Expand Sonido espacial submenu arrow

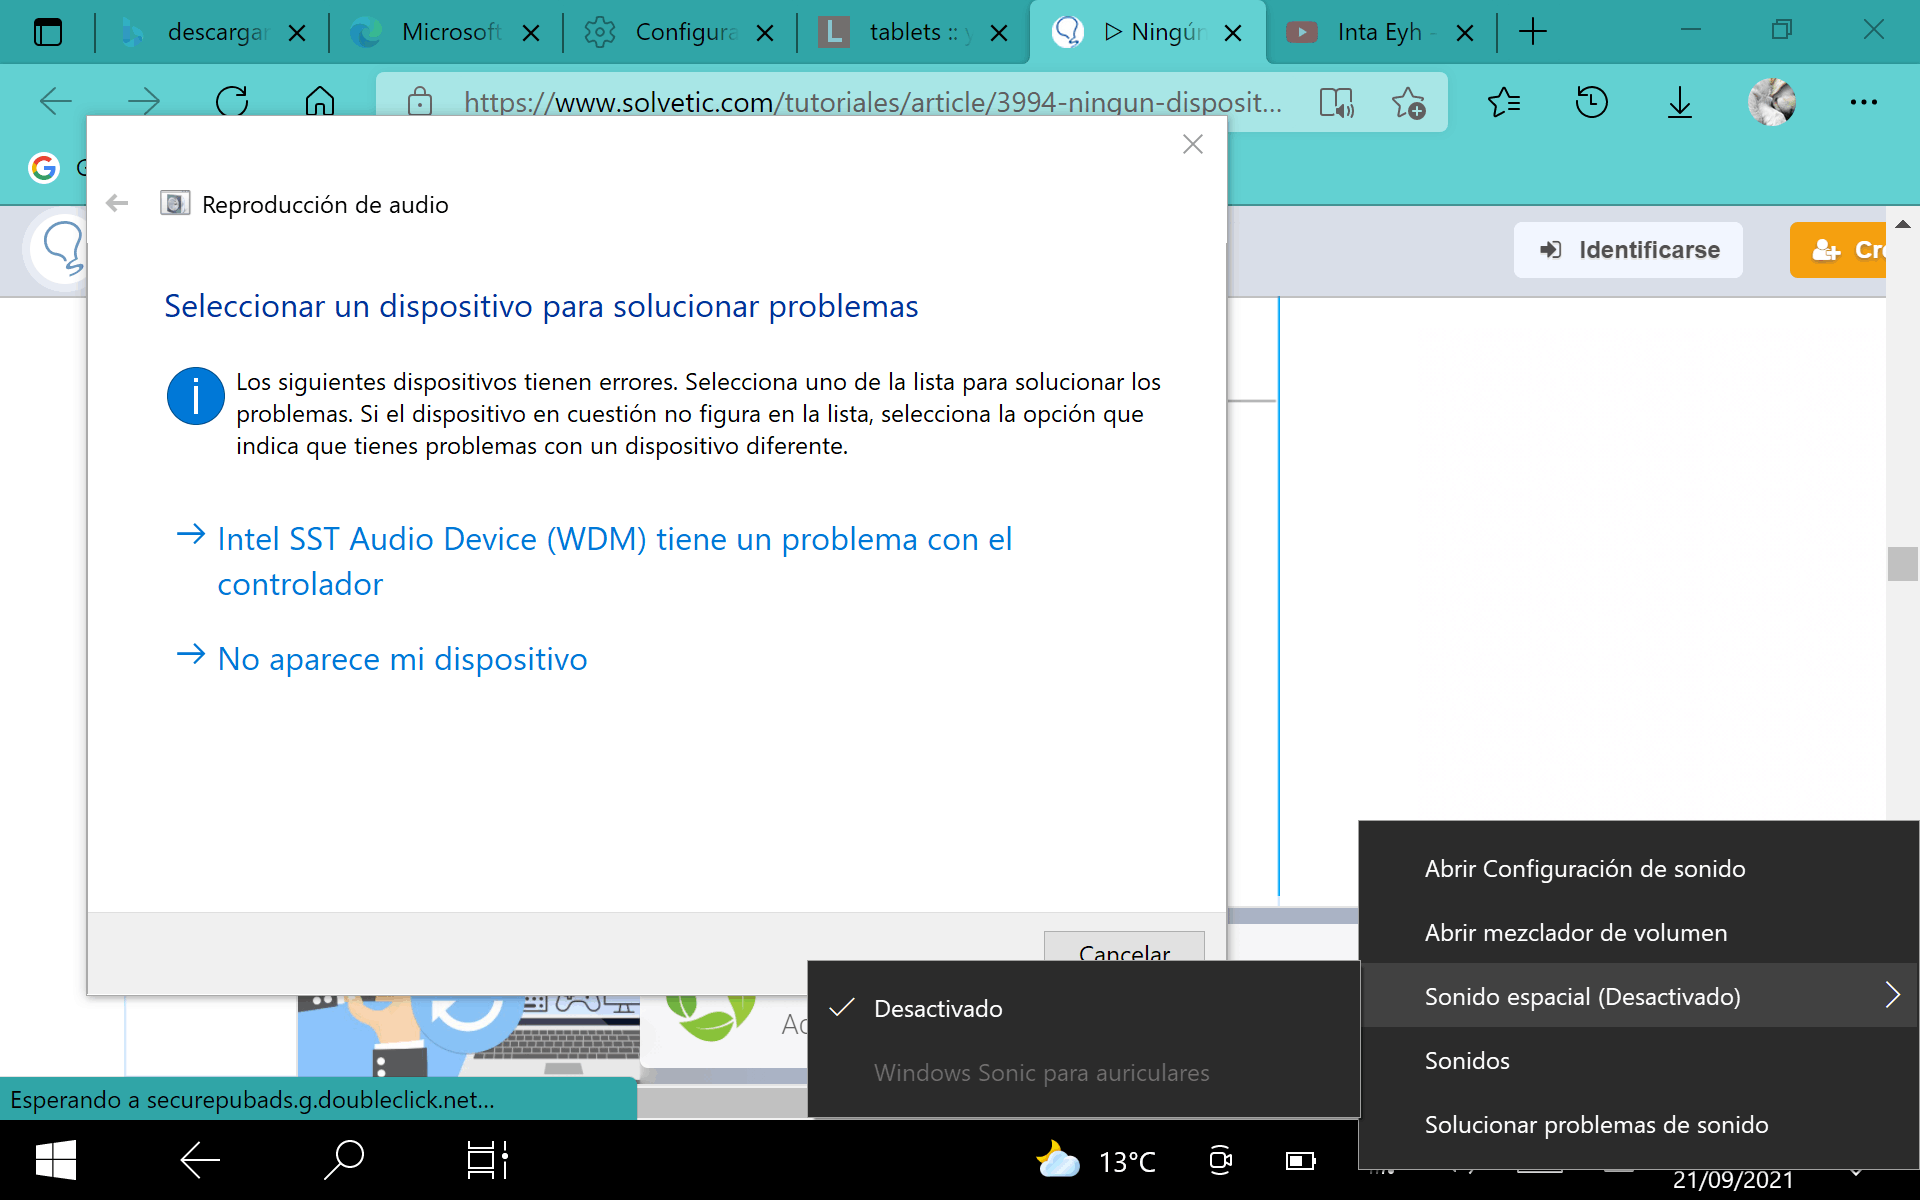1891,995
